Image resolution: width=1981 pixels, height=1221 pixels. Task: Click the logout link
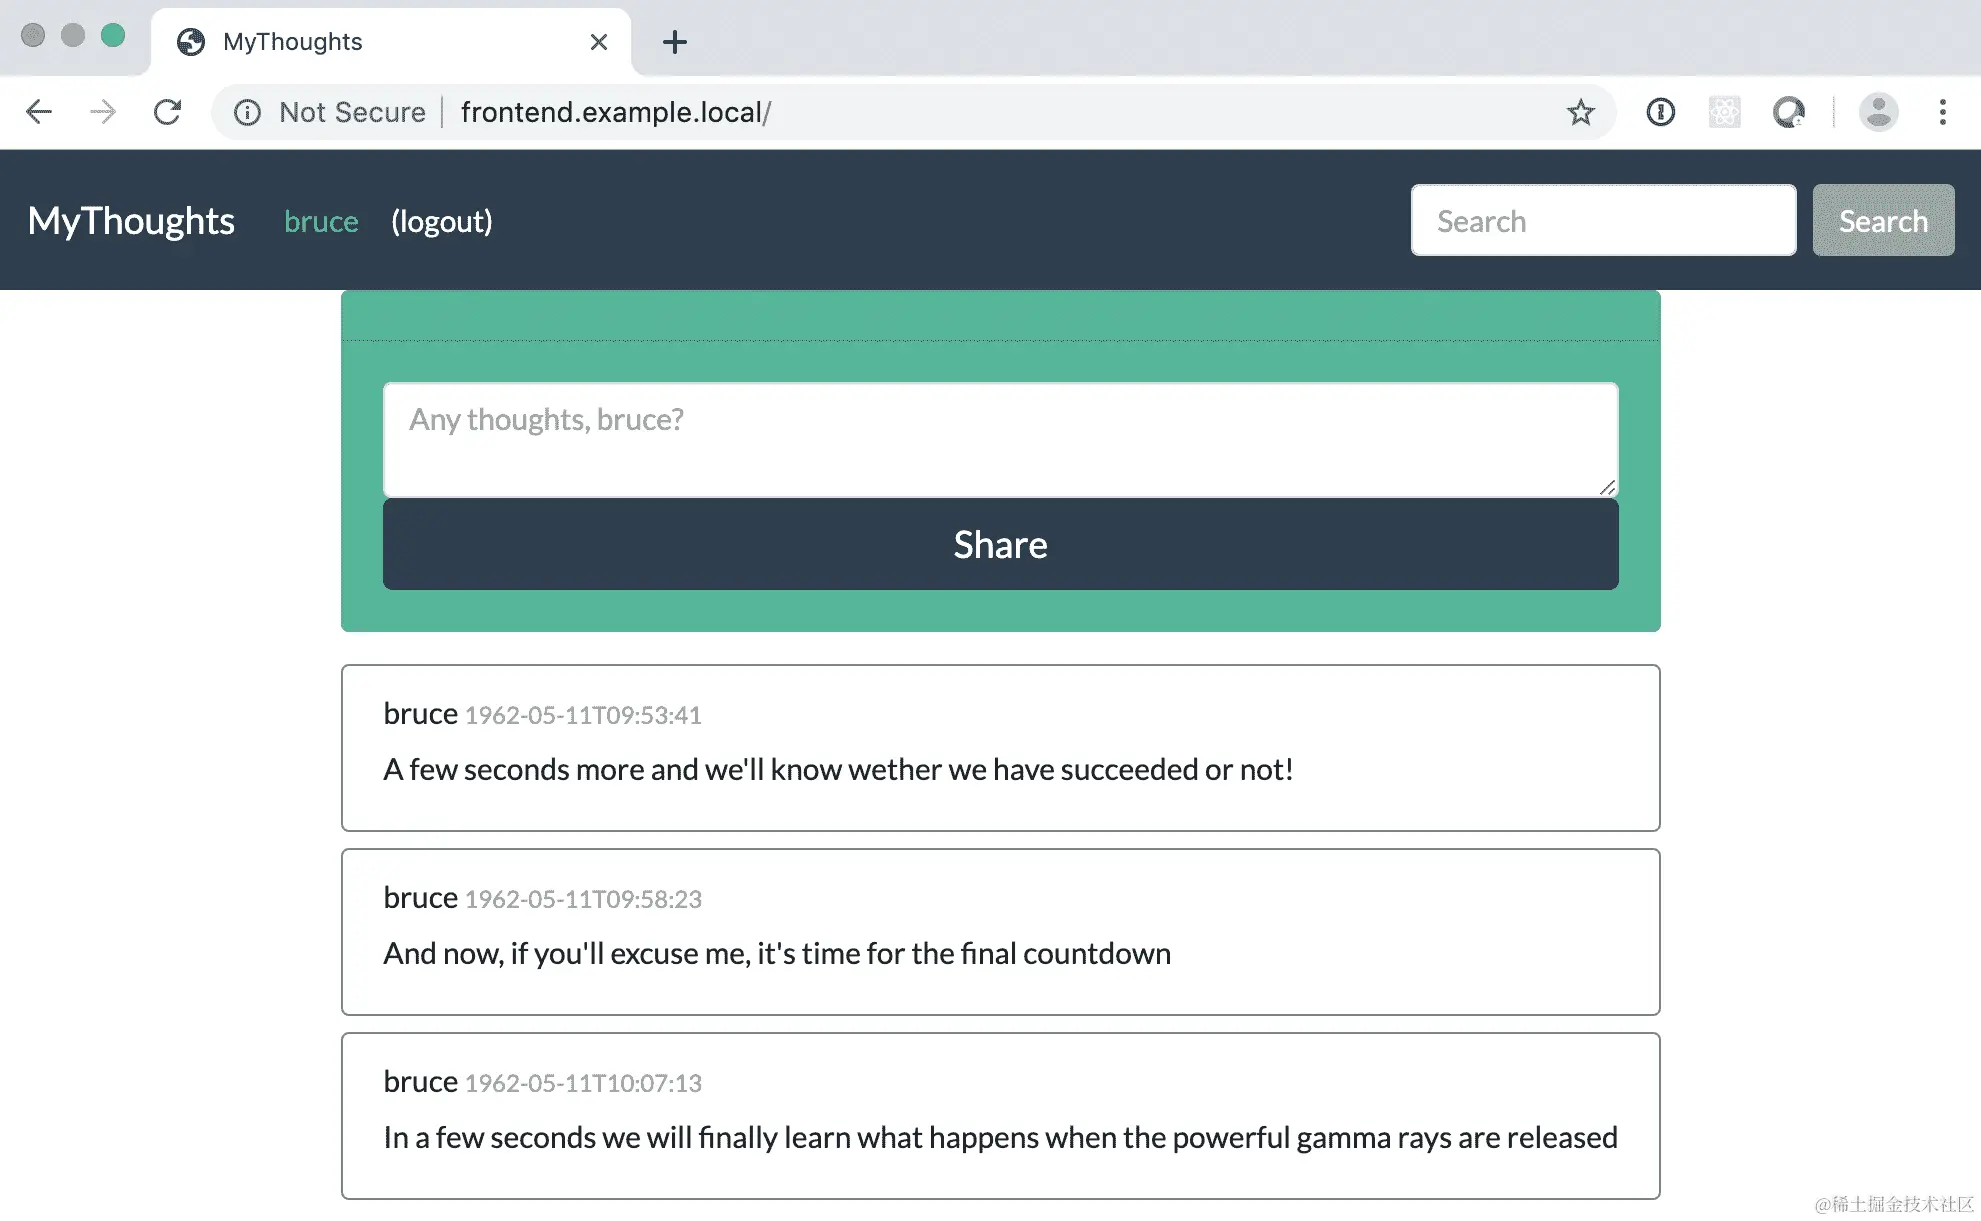click(441, 221)
